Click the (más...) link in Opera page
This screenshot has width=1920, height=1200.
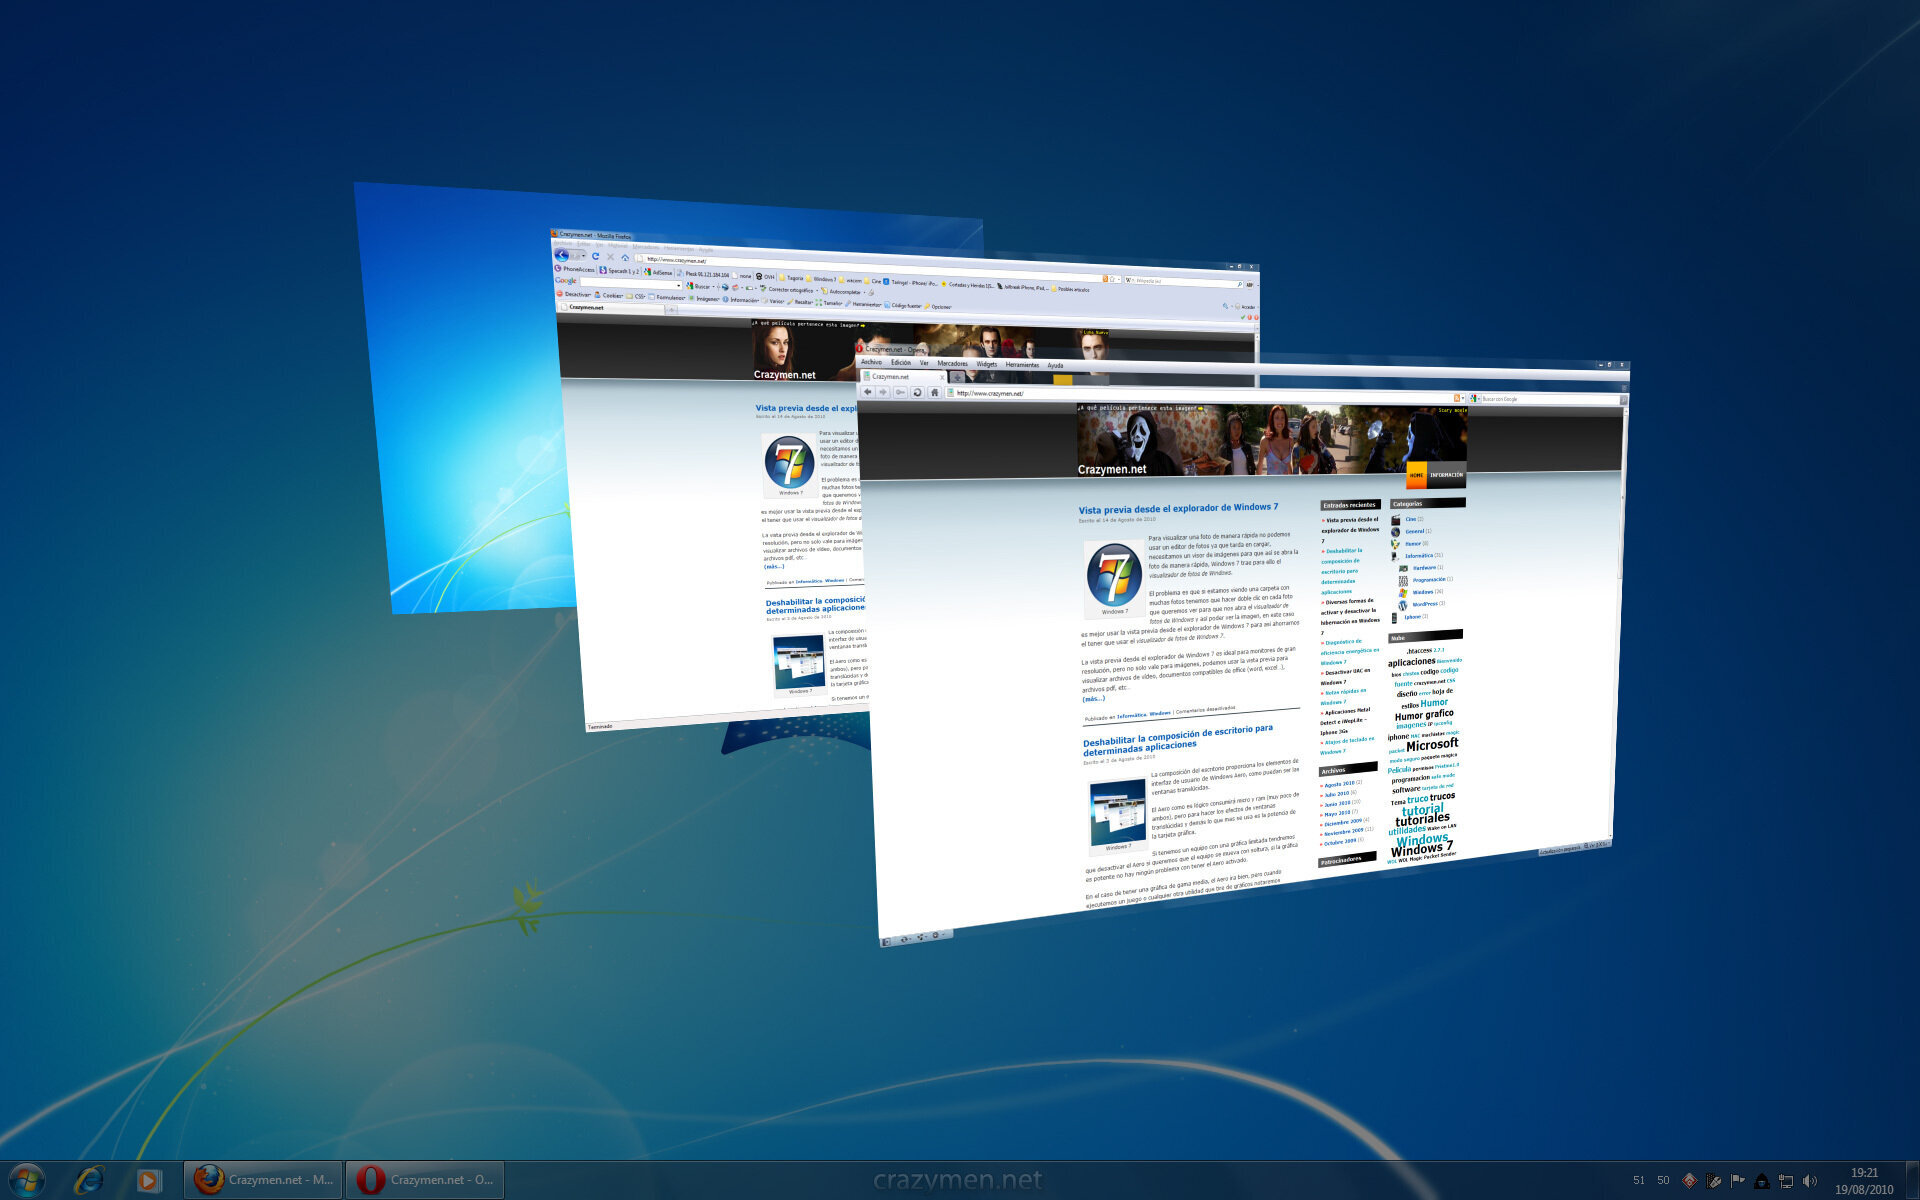[x=1093, y=699]
